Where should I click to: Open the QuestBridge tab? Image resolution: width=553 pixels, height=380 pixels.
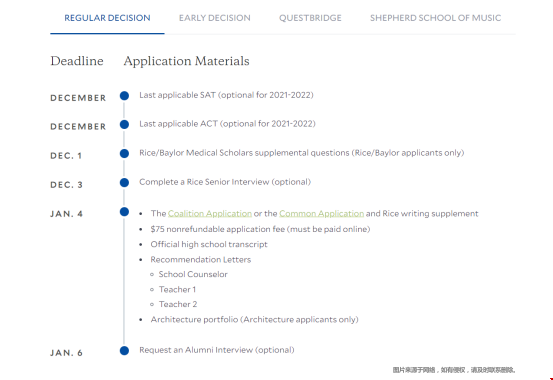[x=310, y=18]
